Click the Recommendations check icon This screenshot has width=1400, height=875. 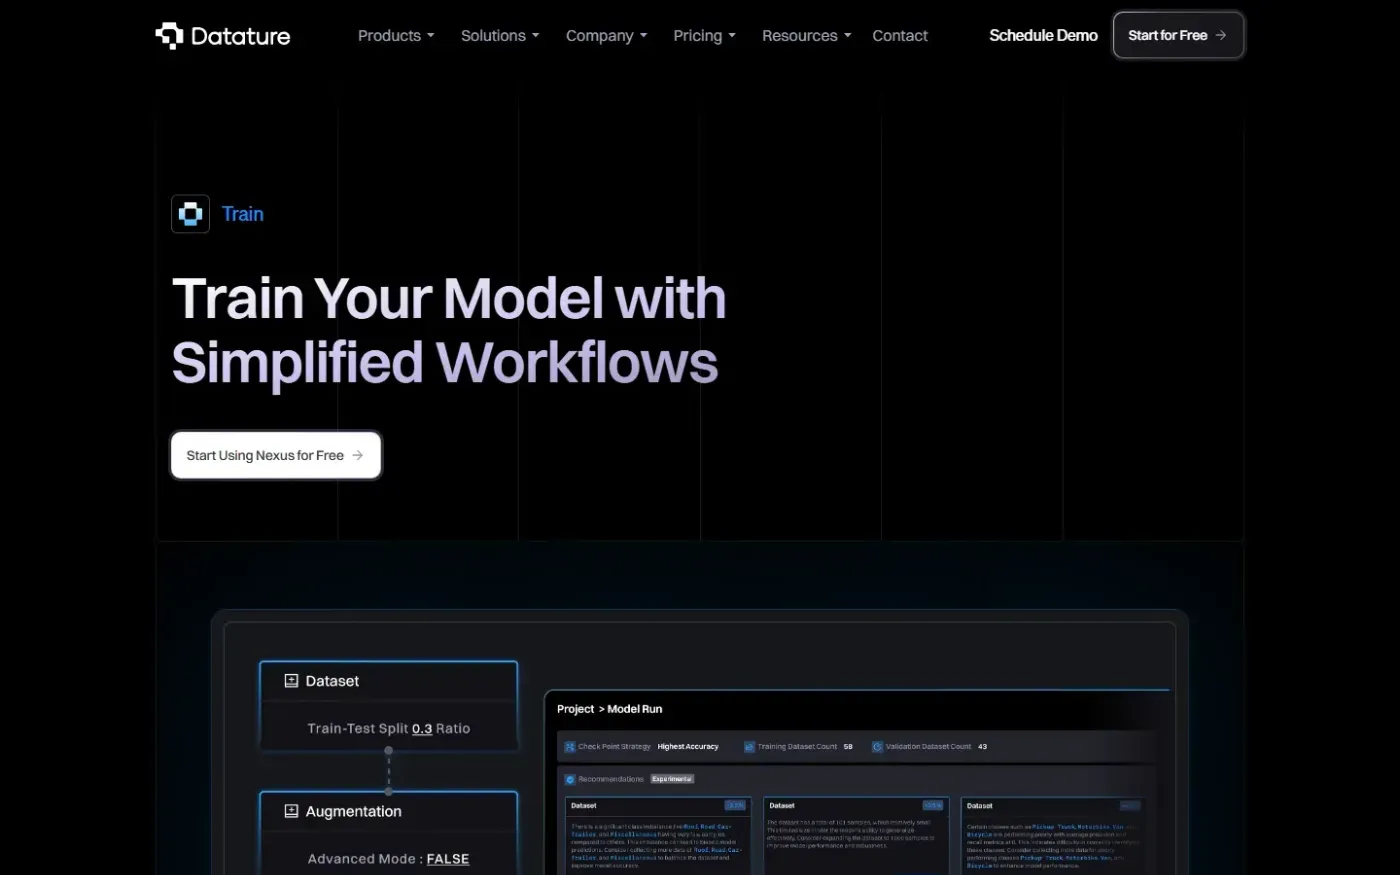click(x=570, y=779)
